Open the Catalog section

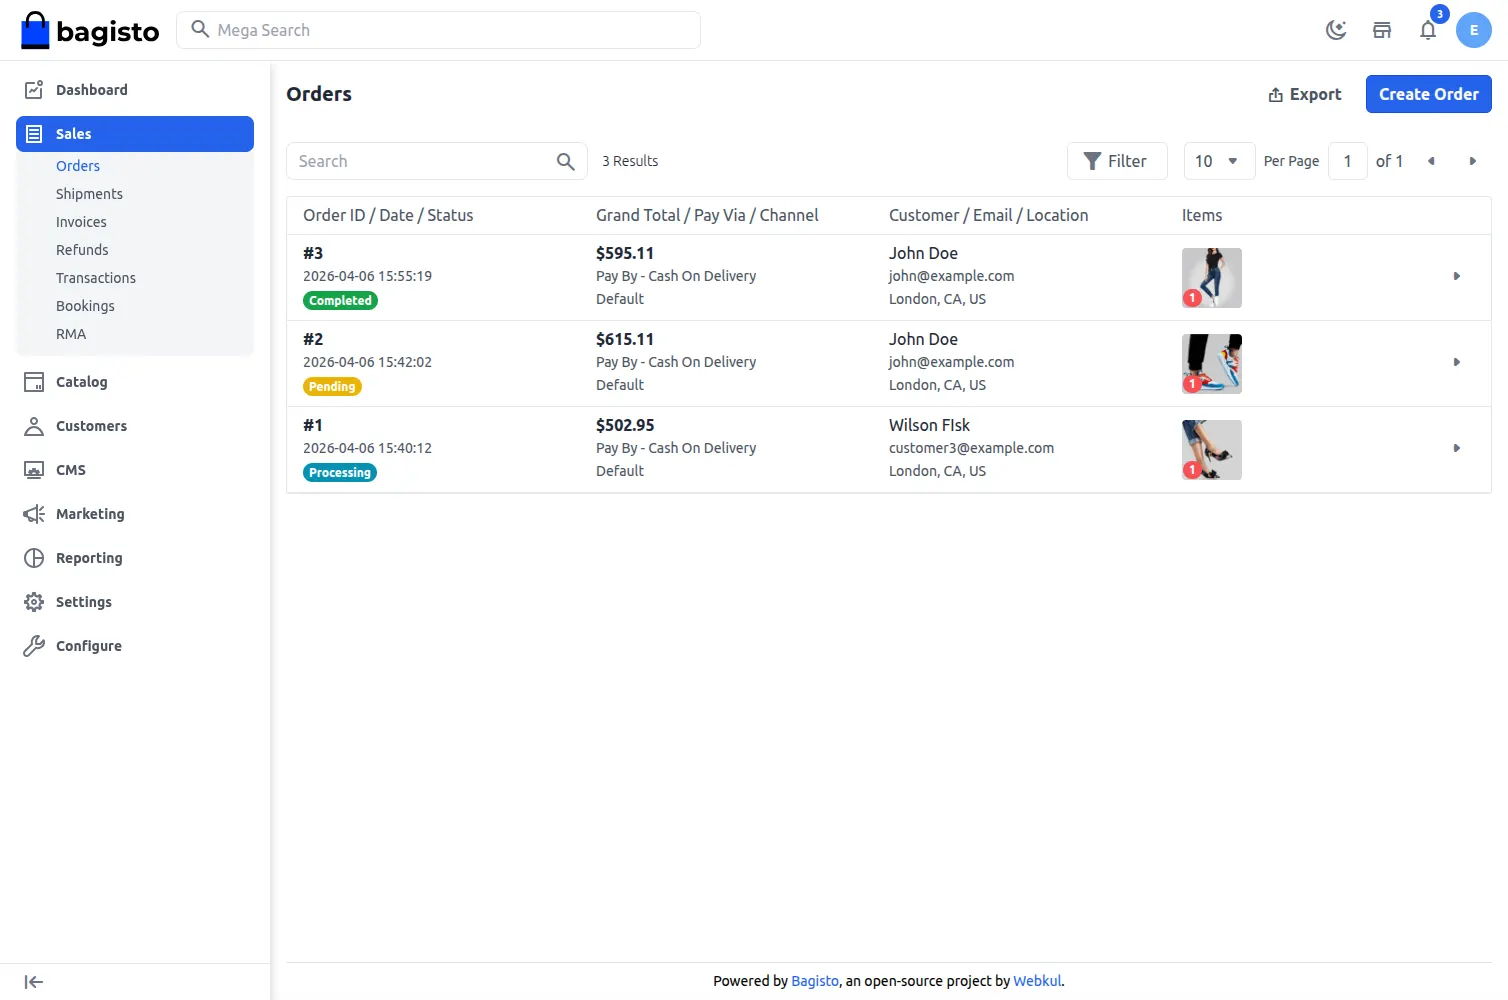(x=81, y=381)
